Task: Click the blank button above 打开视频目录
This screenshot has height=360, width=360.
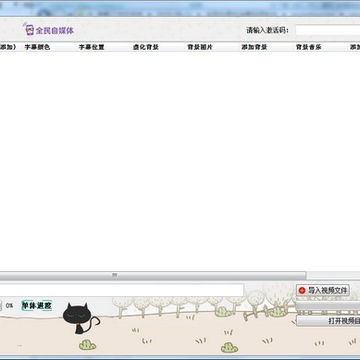Action: (x=328, y=306)
